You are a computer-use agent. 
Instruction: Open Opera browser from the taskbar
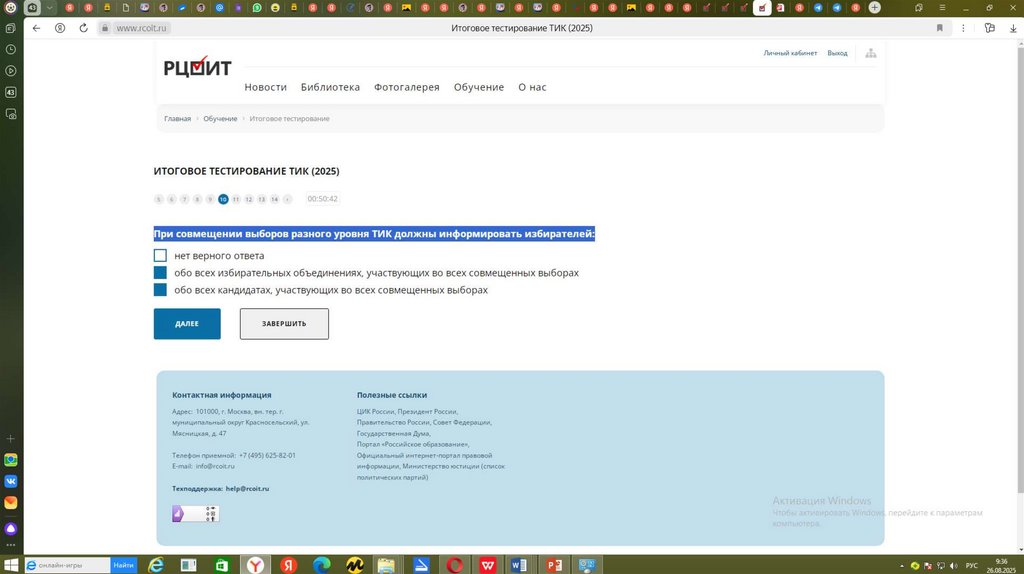click(455, 565)
